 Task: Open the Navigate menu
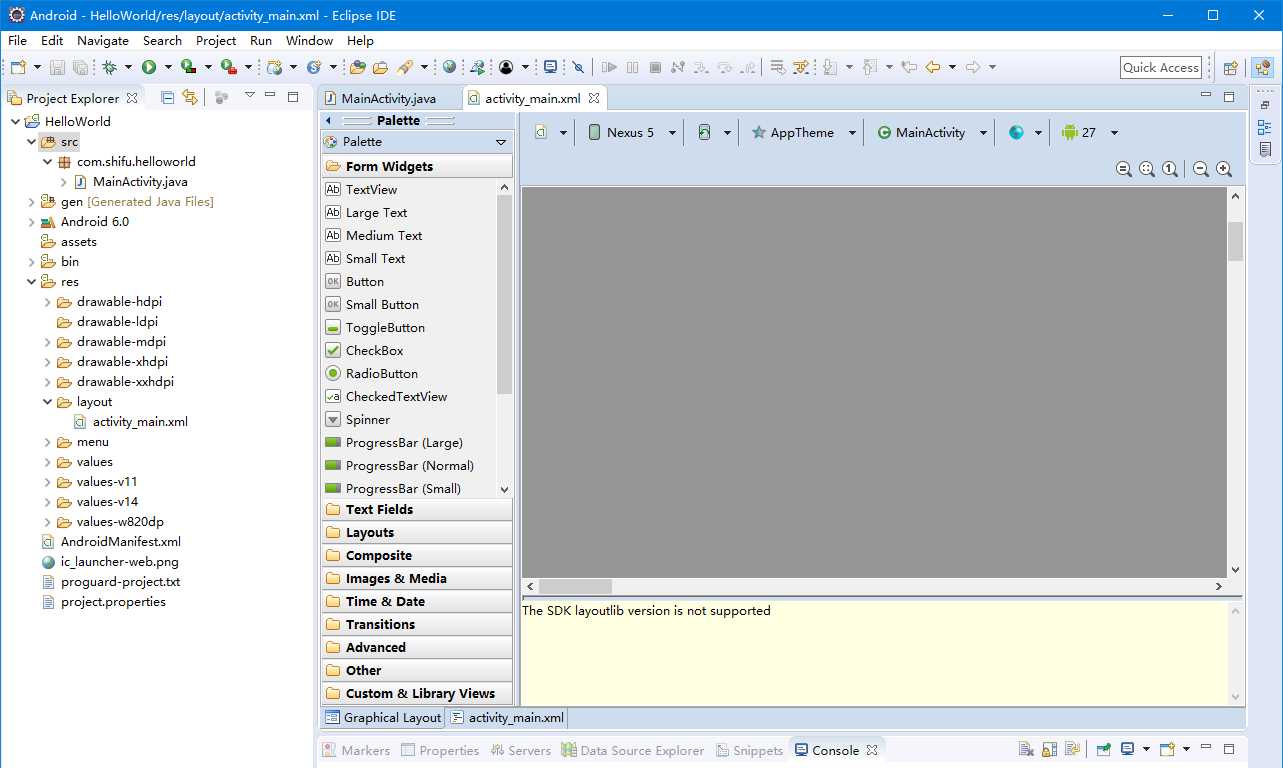tap(103, 41)
